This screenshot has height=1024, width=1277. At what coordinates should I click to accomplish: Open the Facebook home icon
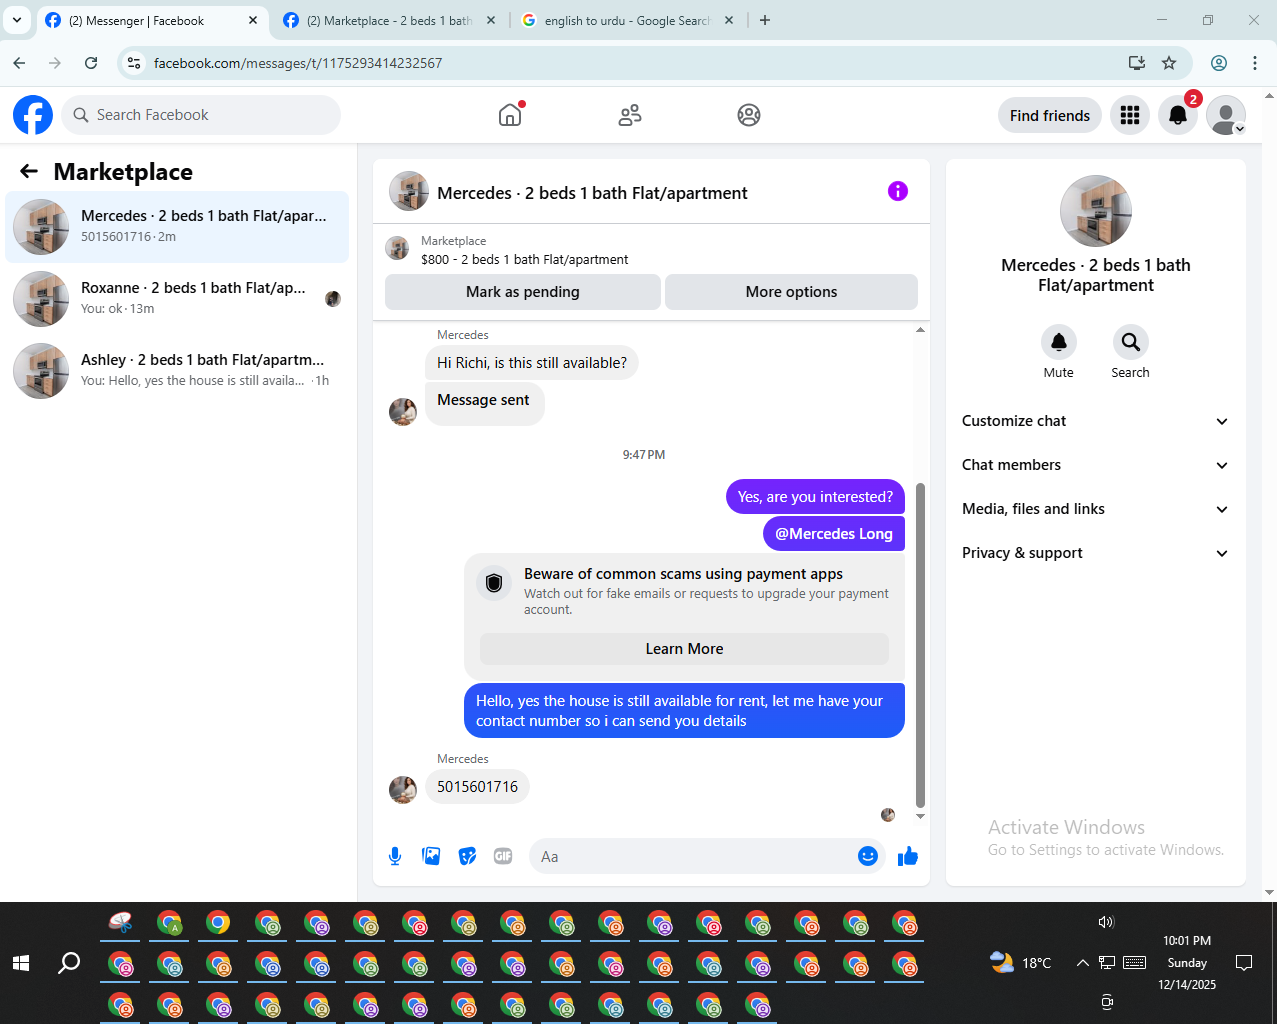pyautogui.click(x=510, y=115)
